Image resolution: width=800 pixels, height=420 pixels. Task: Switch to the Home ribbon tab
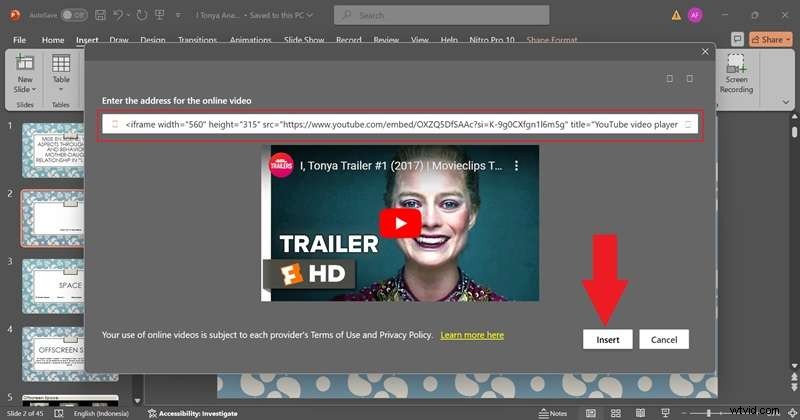point(53,40)
